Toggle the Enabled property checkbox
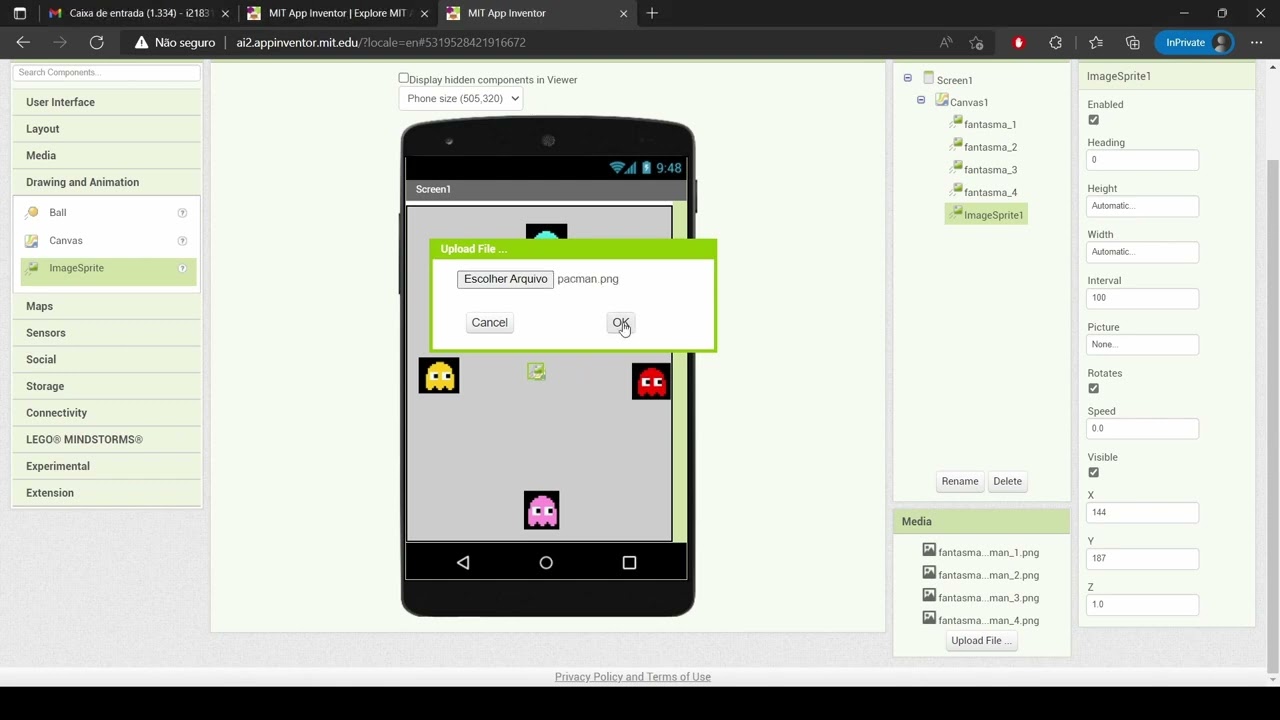1280x720 pixels. 1093,120
